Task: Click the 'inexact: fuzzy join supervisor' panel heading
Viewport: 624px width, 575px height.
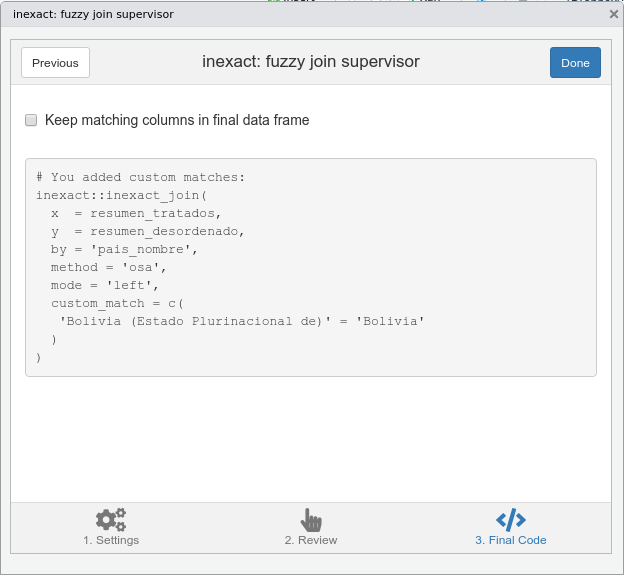Action: pos(311,62)
